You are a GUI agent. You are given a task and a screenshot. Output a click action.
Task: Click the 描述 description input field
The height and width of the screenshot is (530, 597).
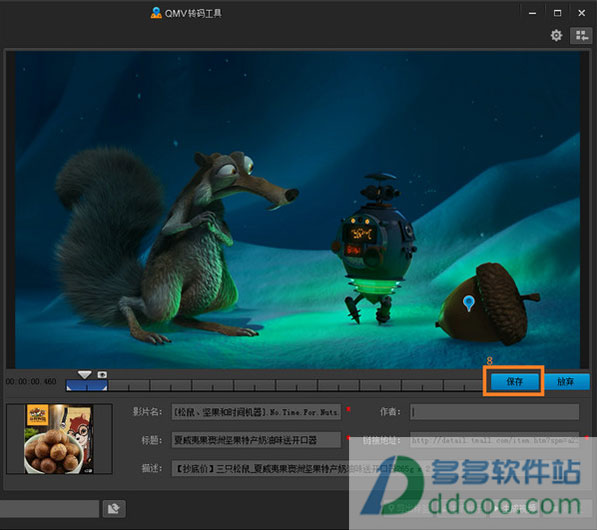375,468
